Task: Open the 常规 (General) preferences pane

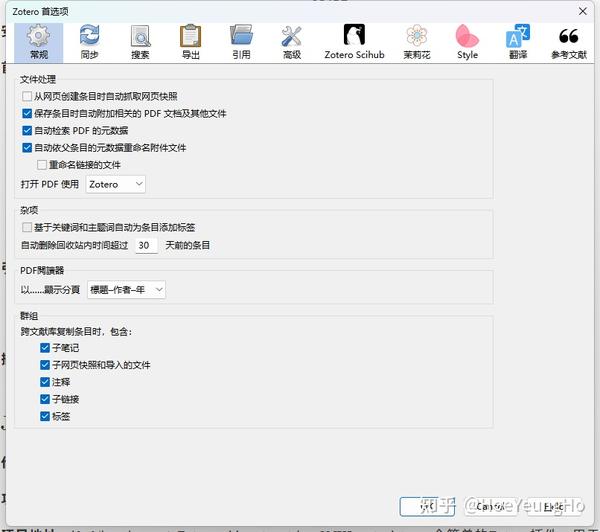Action: click(x=39, y=42)
